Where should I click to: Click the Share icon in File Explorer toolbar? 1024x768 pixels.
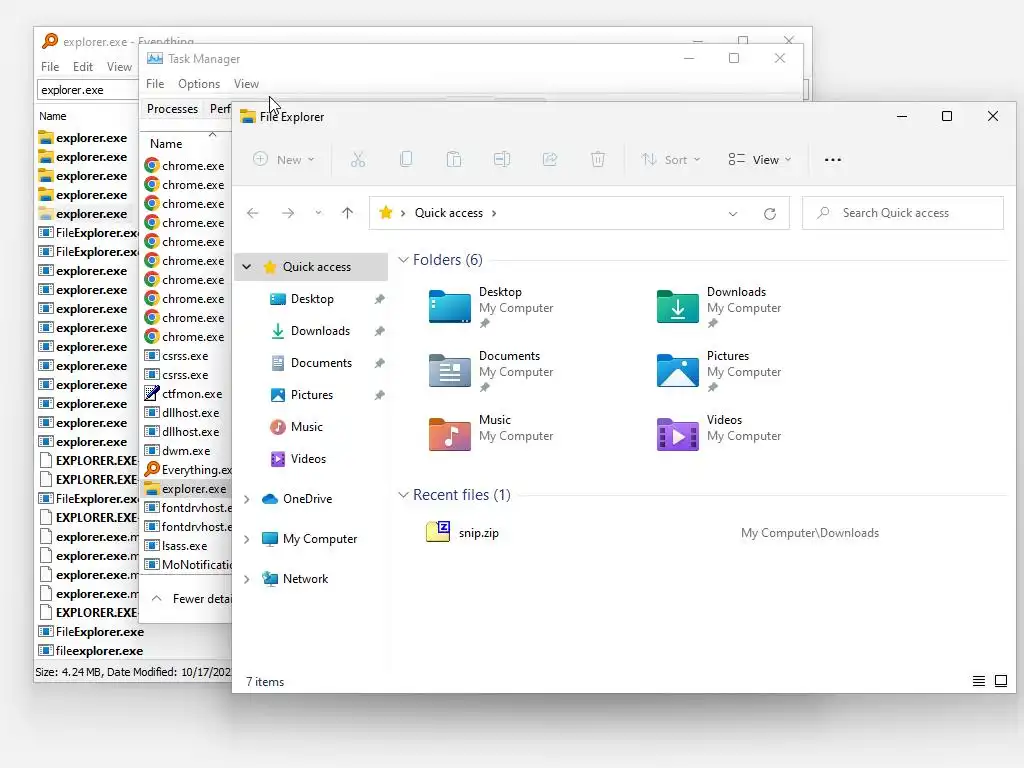coord(550,159)
